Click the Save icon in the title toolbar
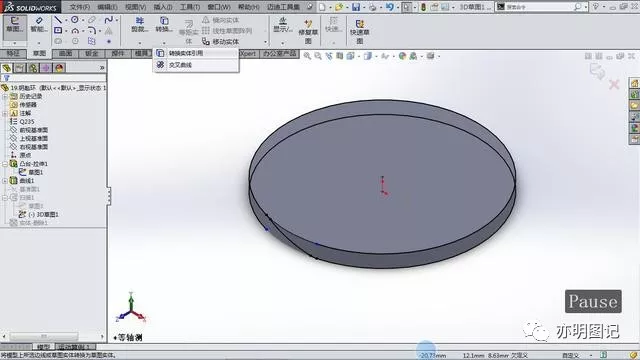 356,7
